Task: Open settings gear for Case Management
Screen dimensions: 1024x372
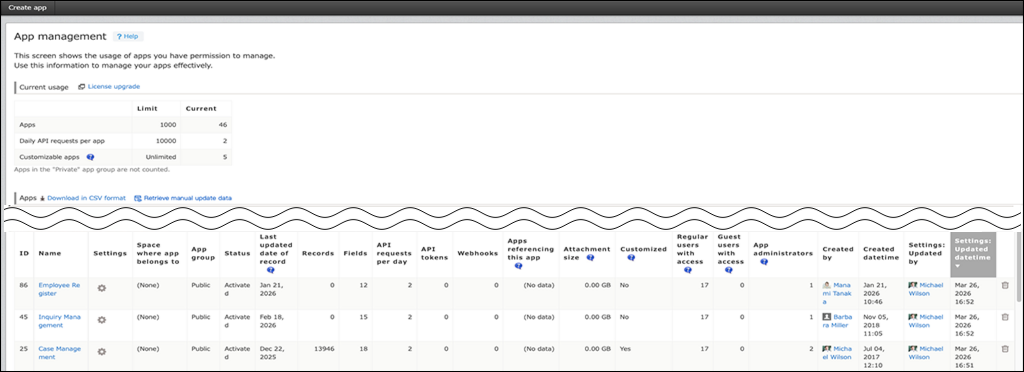Action: point(101,352)
